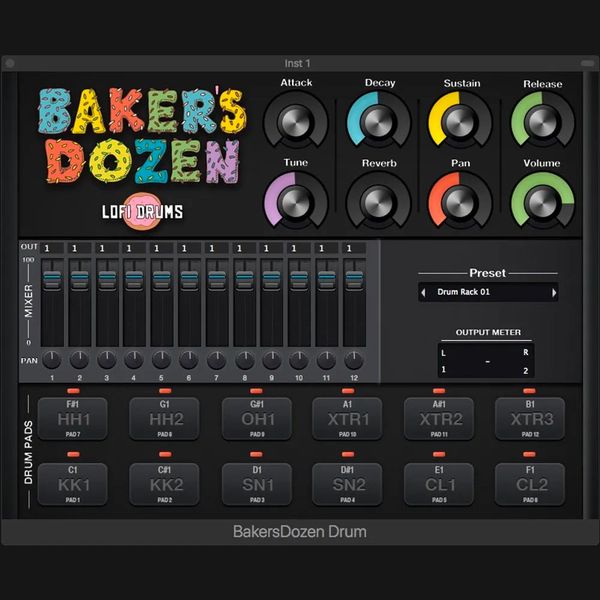
Task: Open channel 9 OUT selector
Action: (272, 248)
